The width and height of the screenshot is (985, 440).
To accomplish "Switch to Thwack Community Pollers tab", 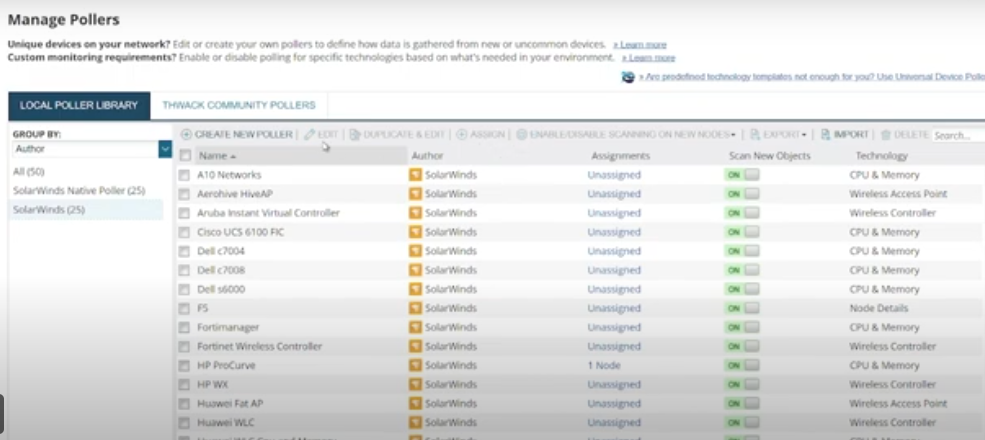I will (239, 106).
